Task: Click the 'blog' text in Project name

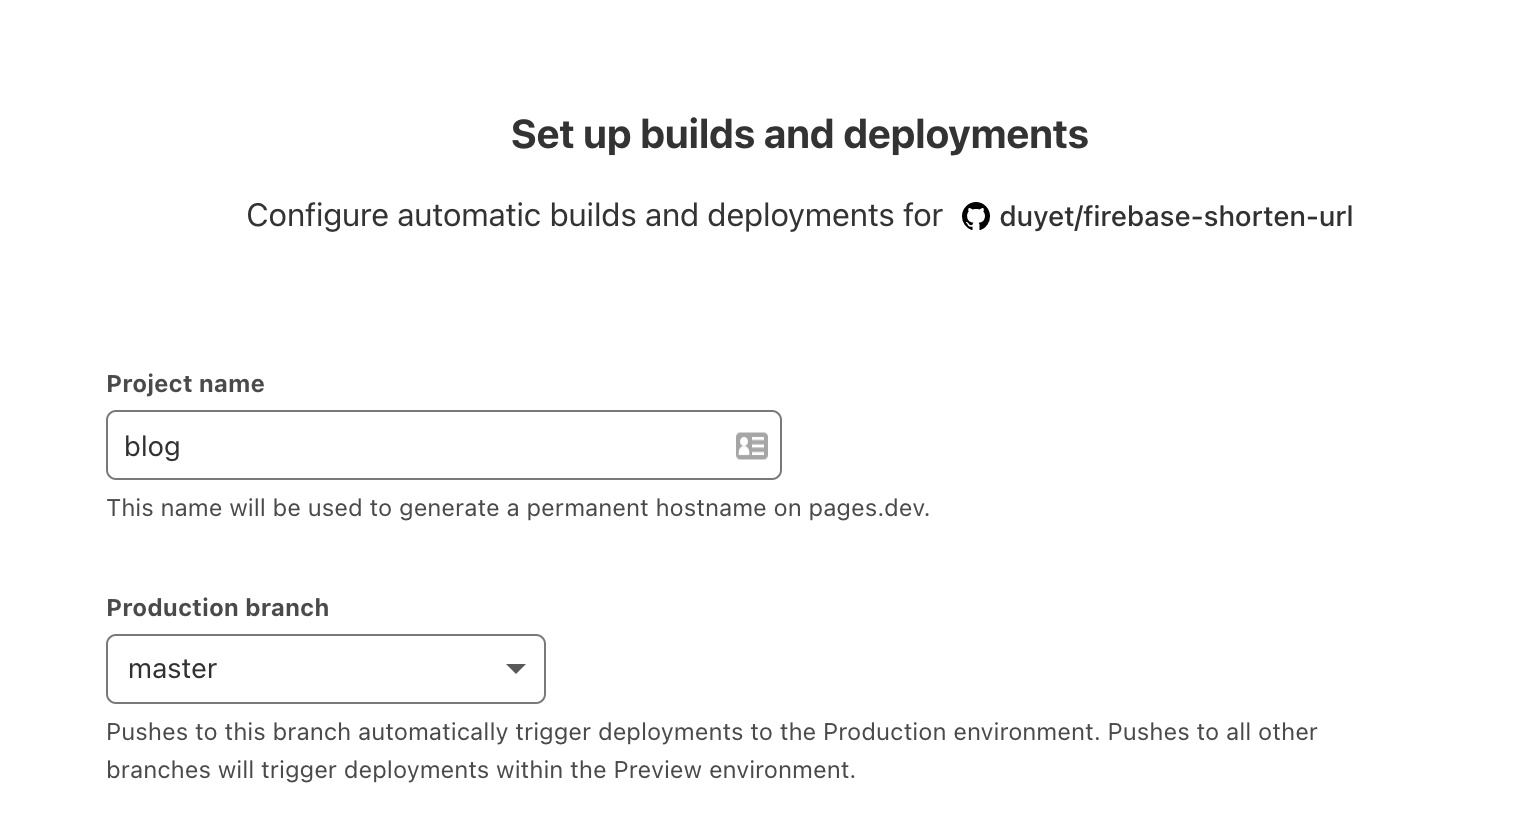Action: pos(152,446)
